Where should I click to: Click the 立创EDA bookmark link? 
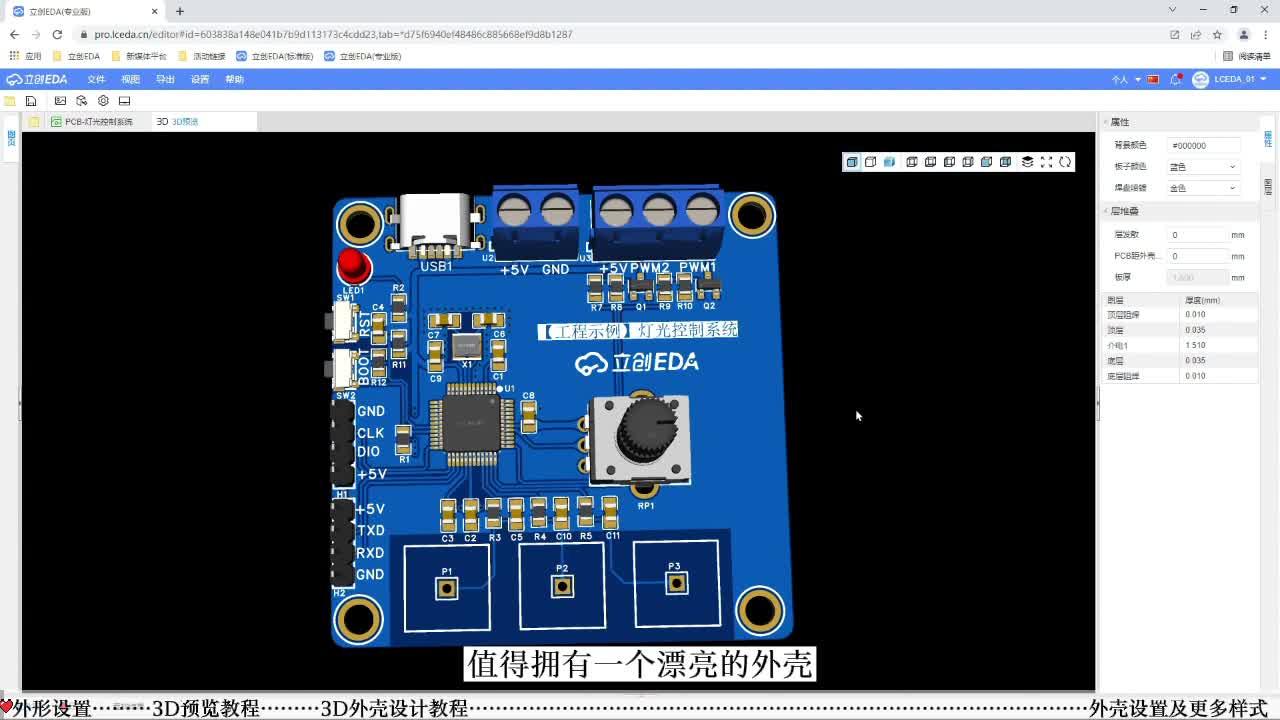click(x=76, y=56)
